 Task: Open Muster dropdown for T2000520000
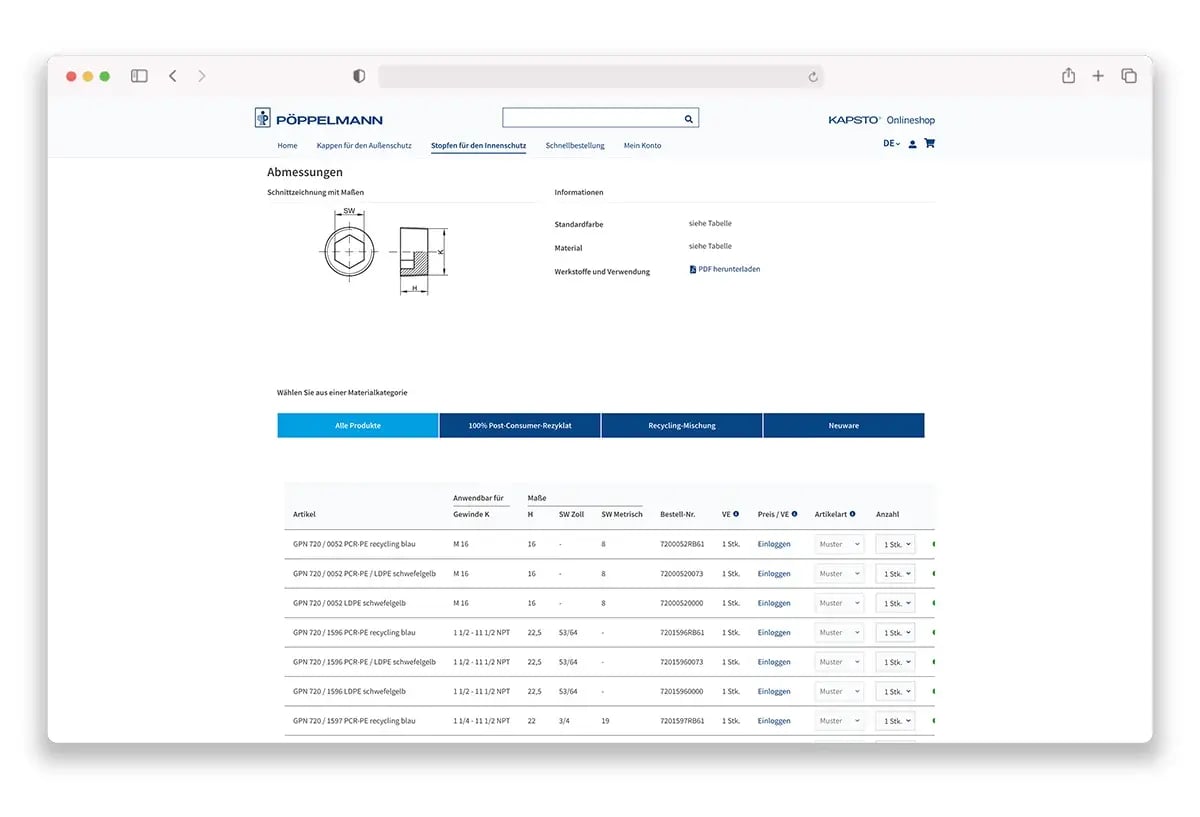pos(839,603)
